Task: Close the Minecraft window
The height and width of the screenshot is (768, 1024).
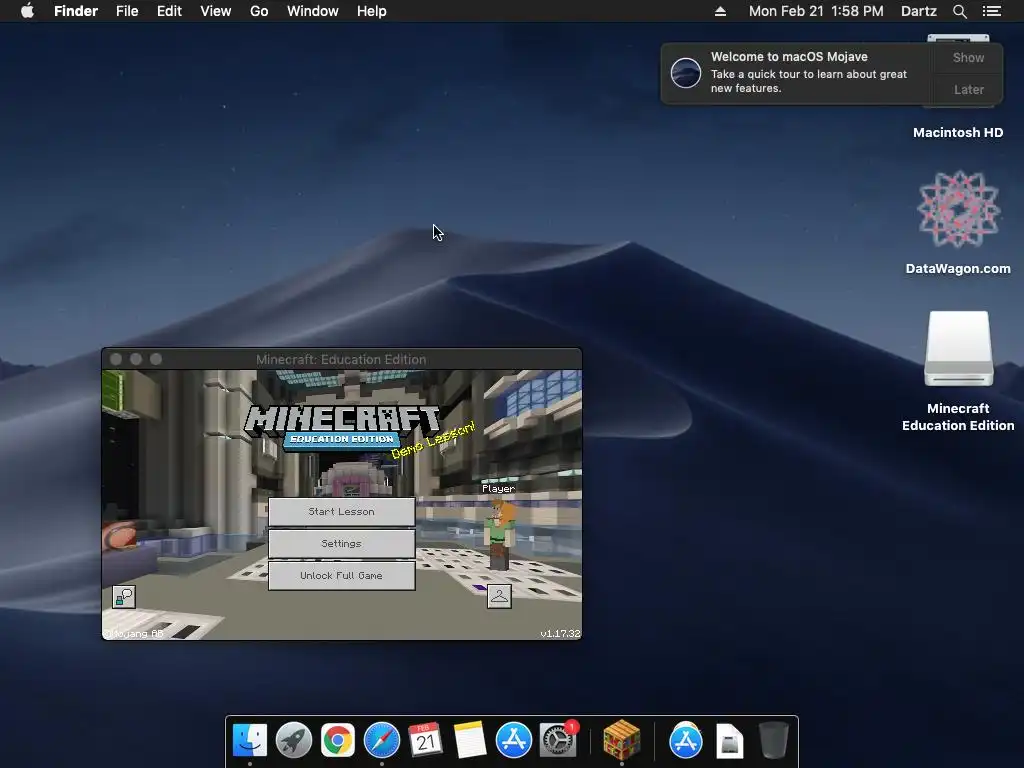Action: point(116,359)
